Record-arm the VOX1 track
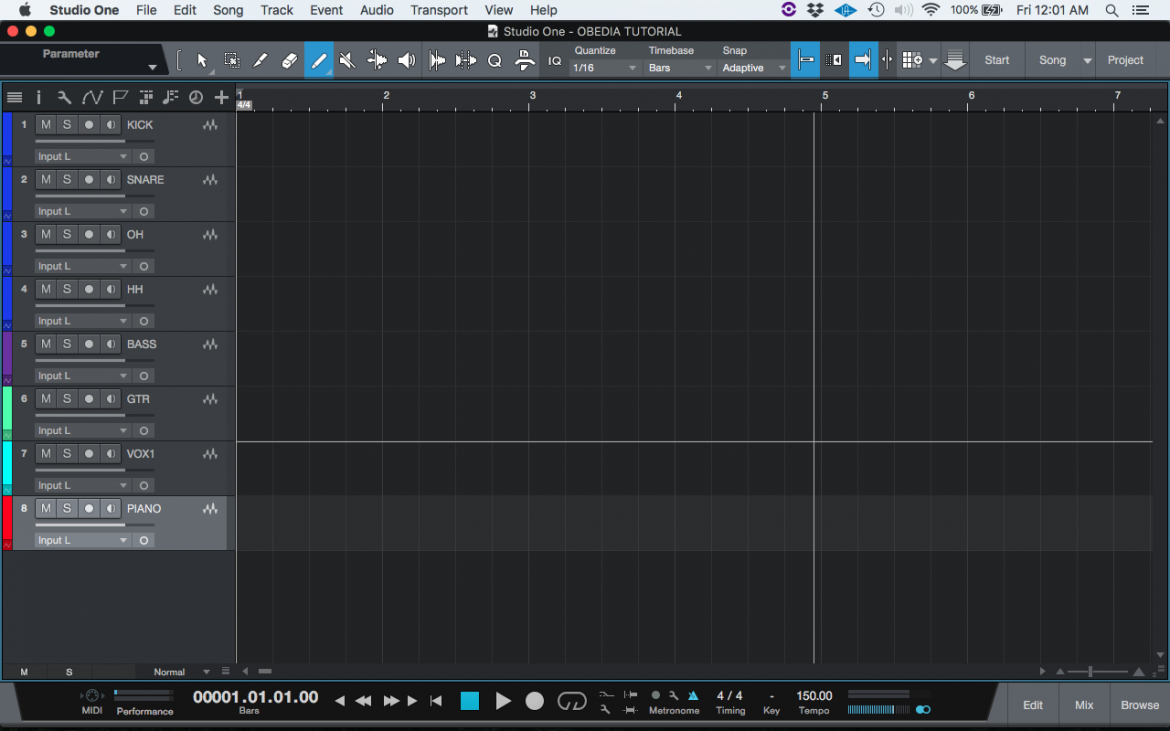 click(x=89, y=454)
